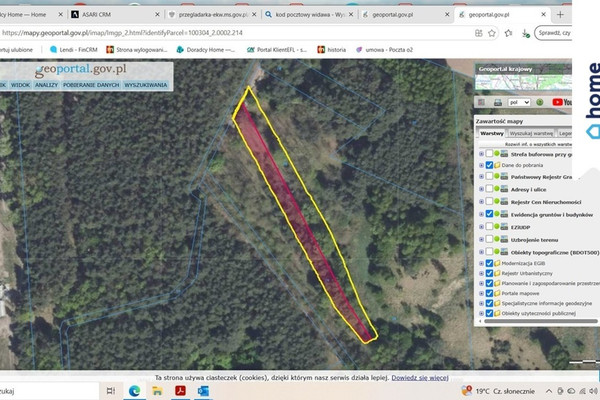The height and width of the screenshot is (400, 600).
Task: Expand Ewidencja gruntów i budynków node
Action: 481,214
